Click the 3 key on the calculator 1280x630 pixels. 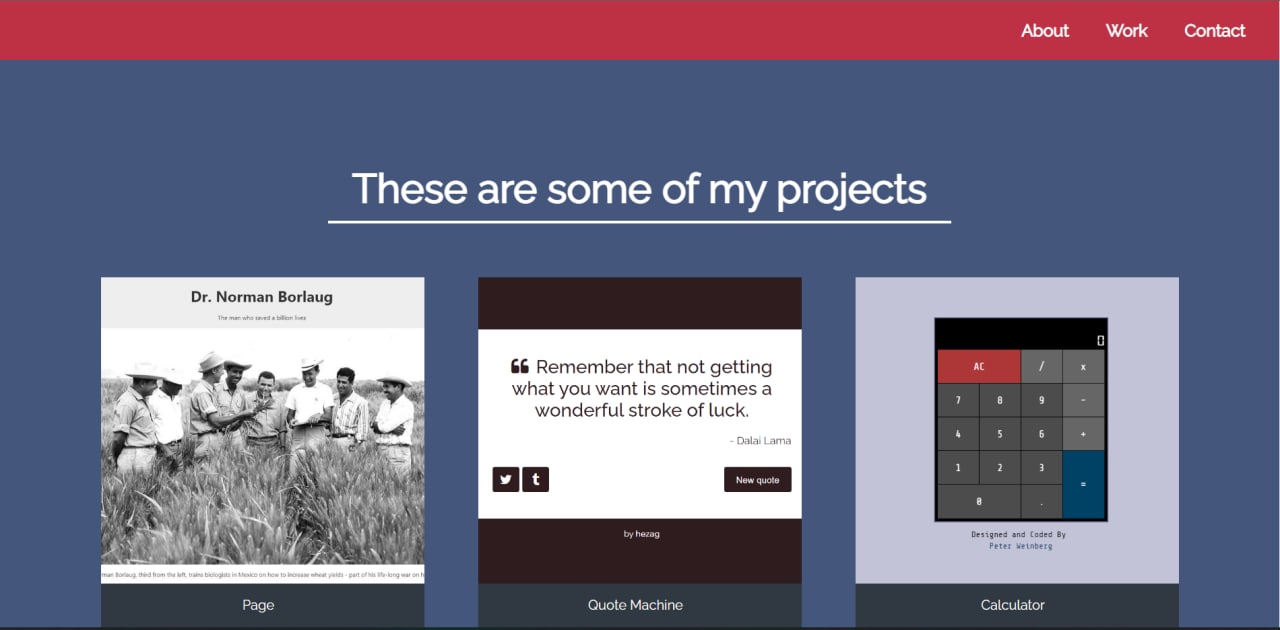click(1041, 467)
